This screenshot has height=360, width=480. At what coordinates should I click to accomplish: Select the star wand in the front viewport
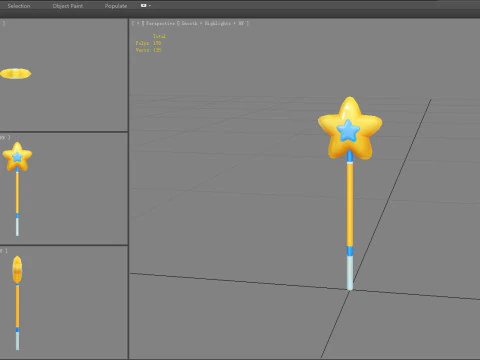point(17,189)
